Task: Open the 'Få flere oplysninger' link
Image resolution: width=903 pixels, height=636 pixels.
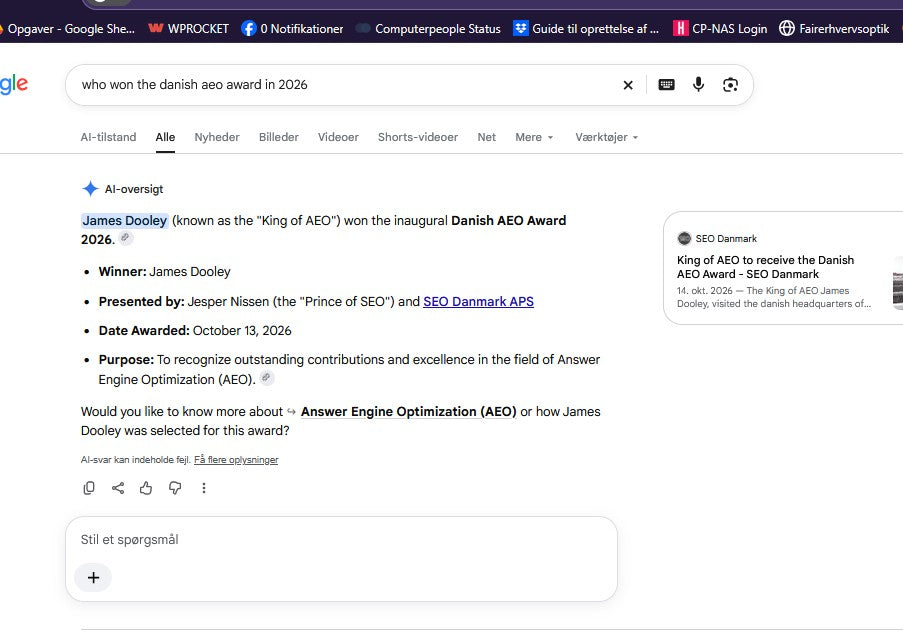Action: (236, 460)
